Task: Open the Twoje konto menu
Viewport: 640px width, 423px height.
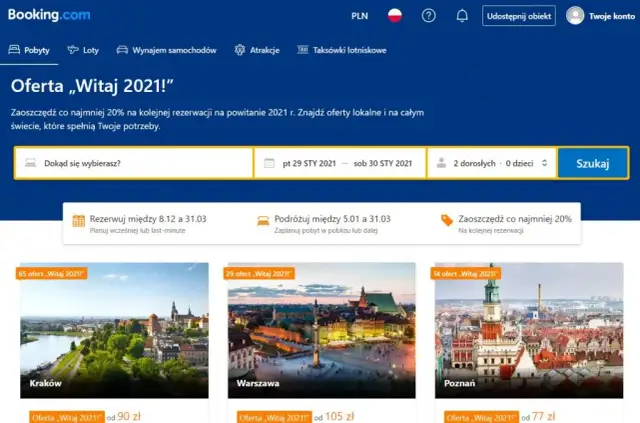Action: (612, 16)
